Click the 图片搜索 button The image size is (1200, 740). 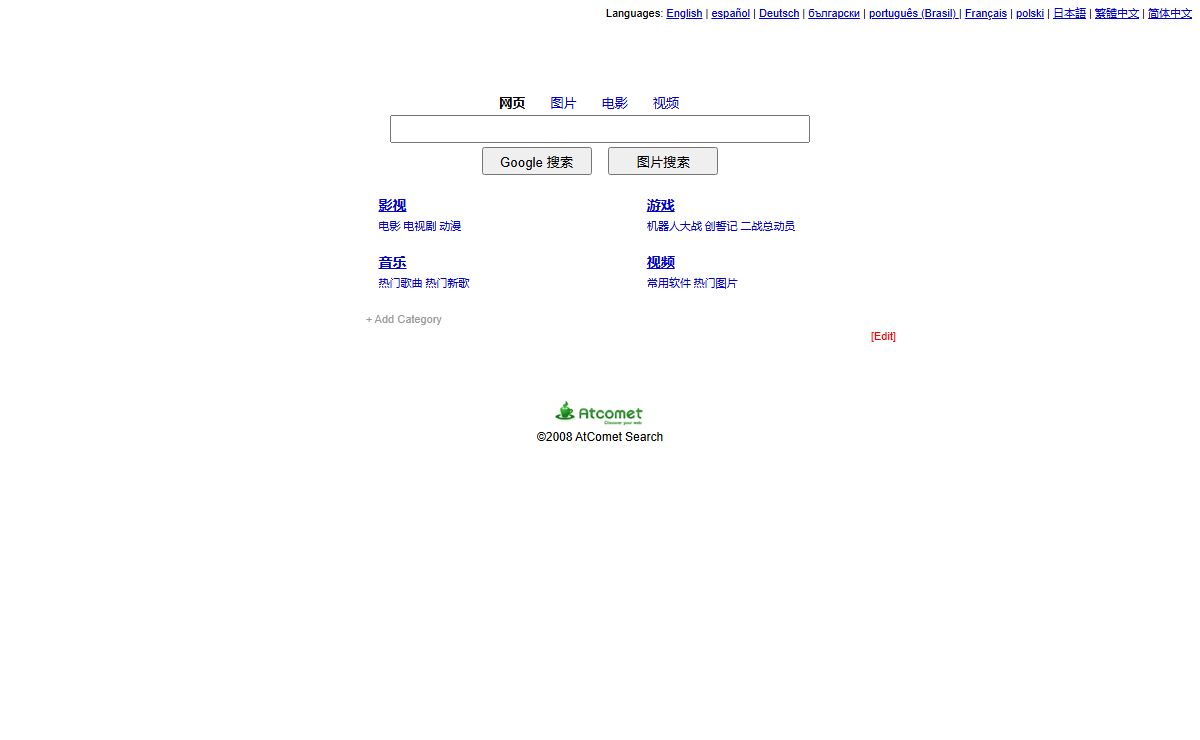click(663, 161)
